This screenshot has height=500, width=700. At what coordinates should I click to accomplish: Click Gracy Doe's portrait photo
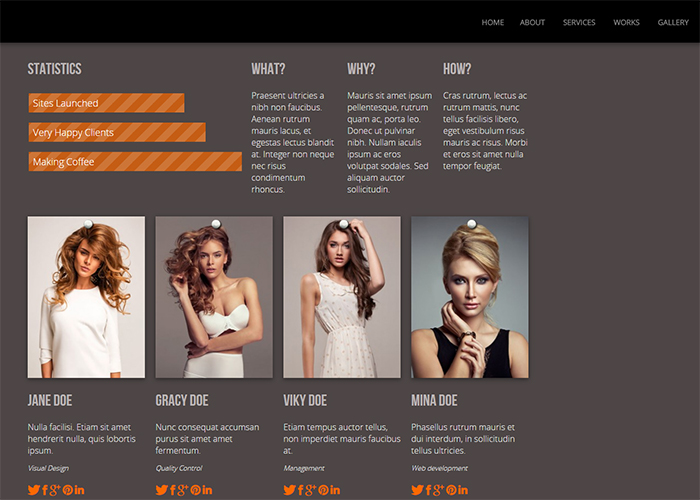(214, 297)
